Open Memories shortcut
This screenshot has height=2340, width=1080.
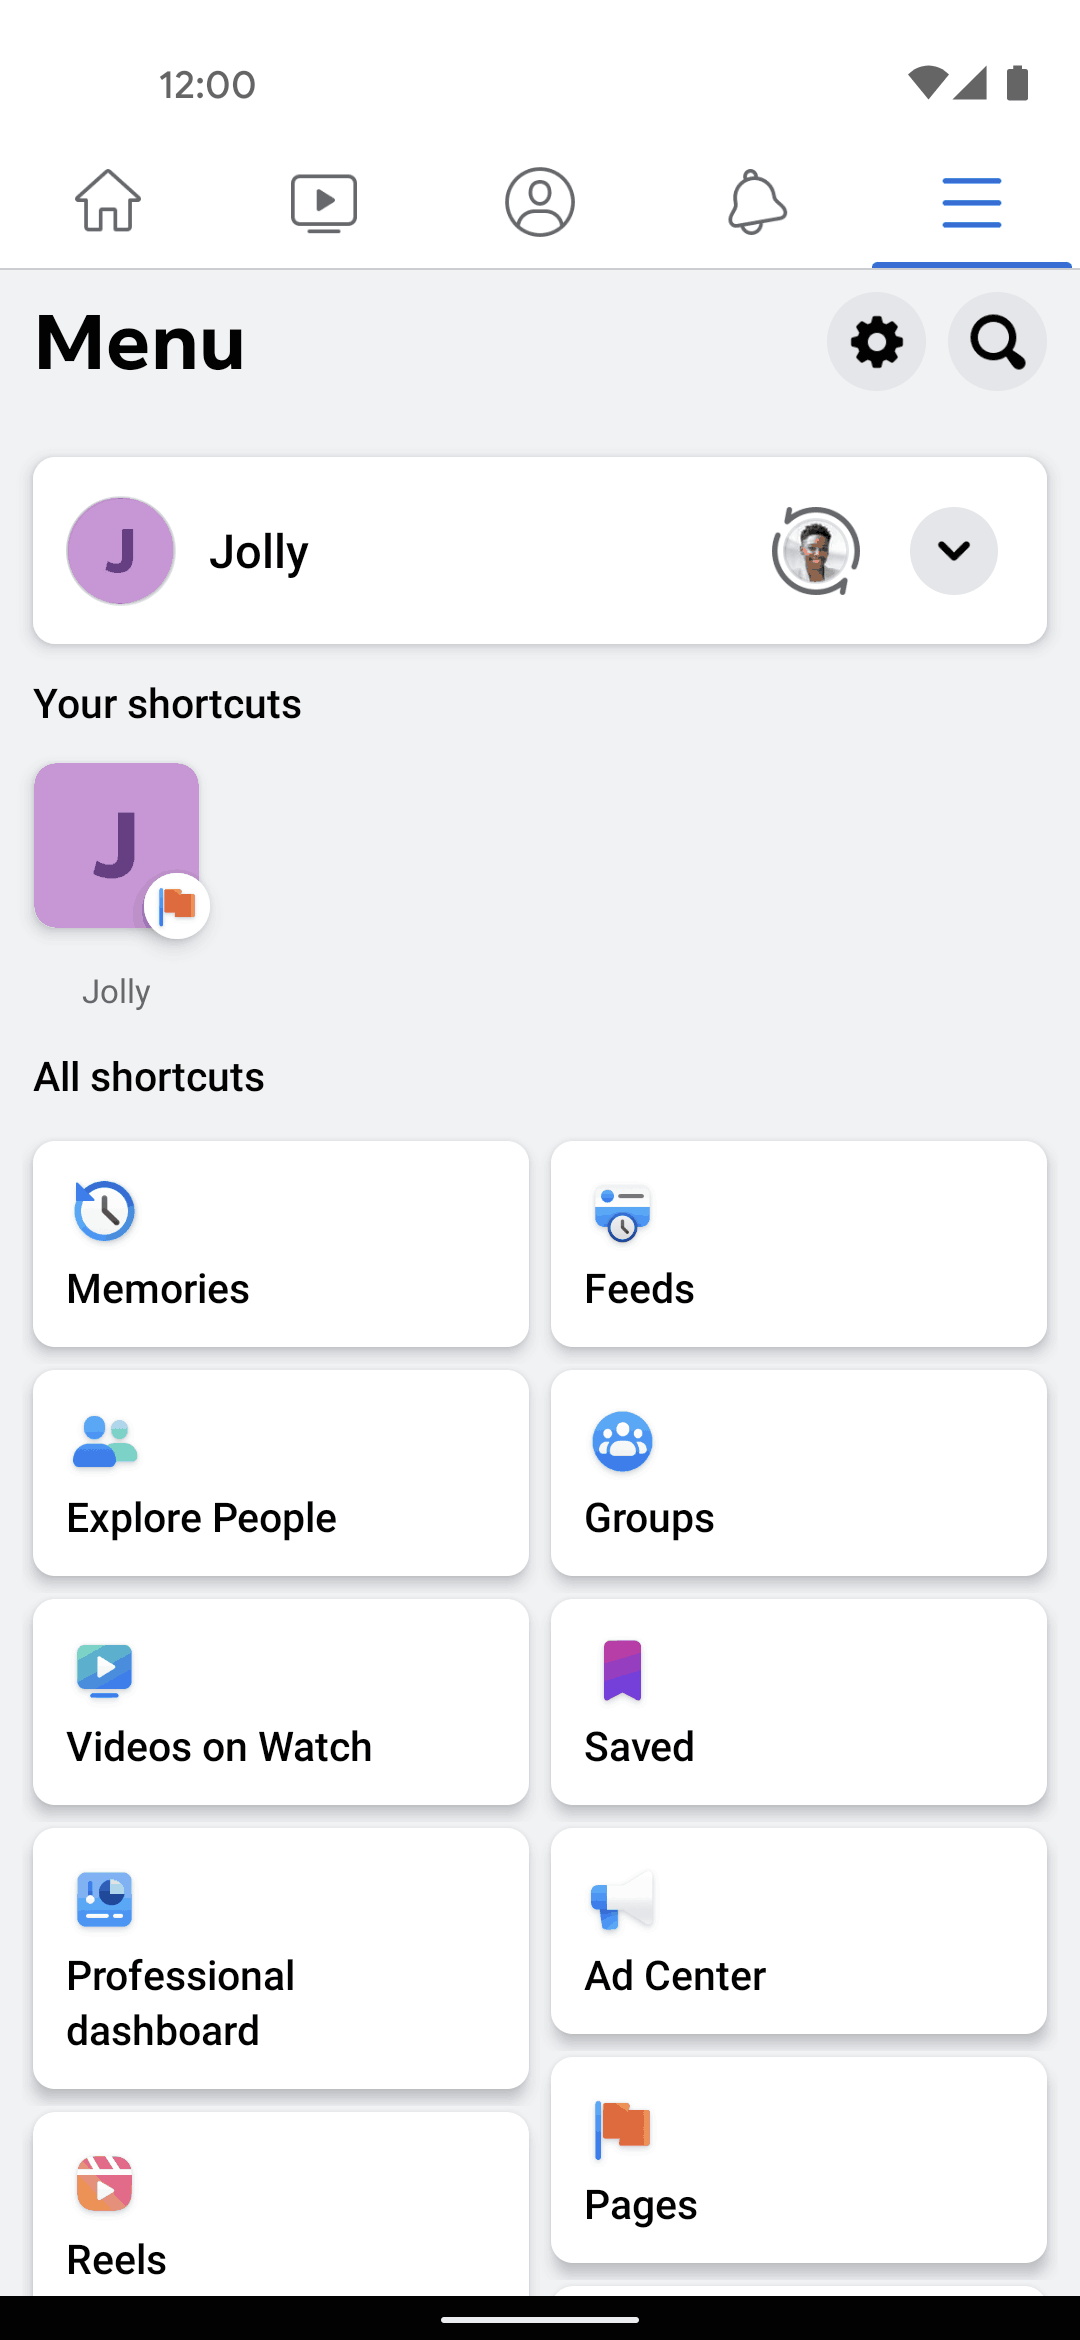(281, 1244)
